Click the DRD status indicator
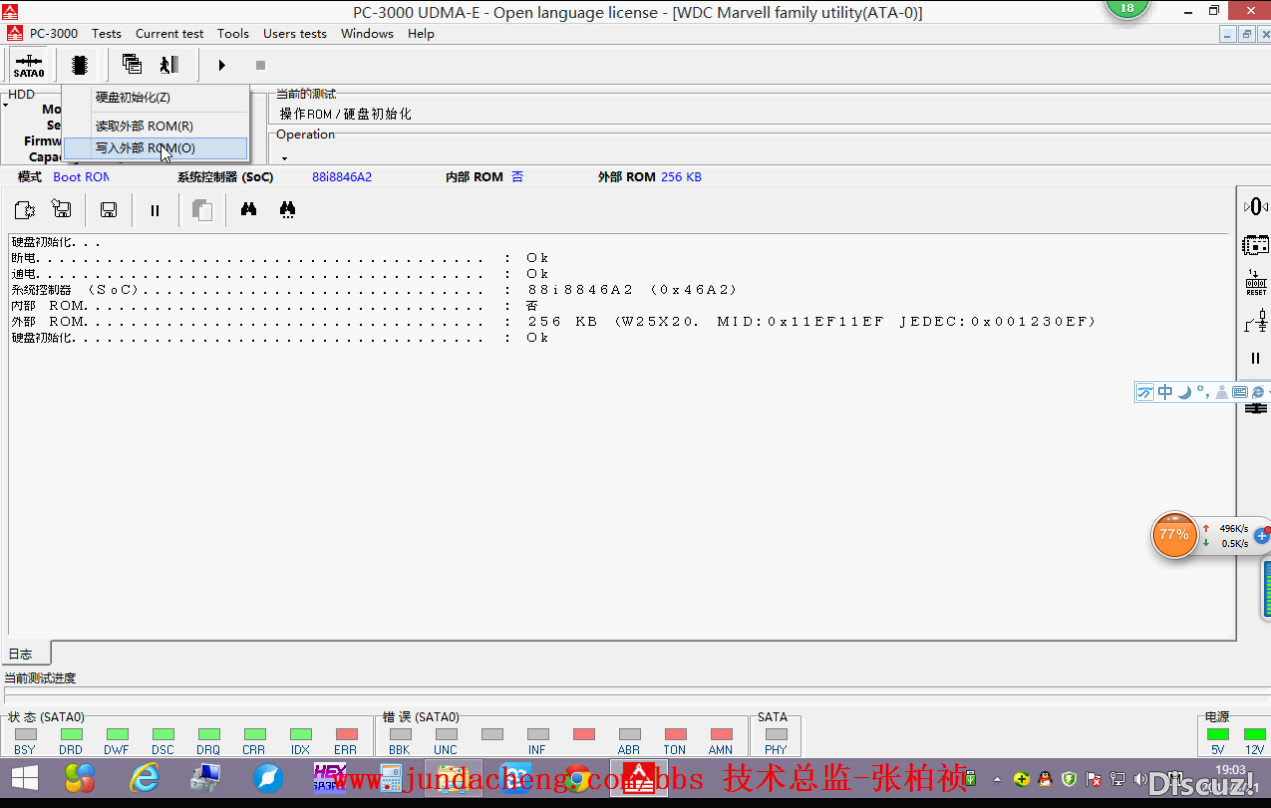The width and height of the screenshot is (1271, 808). point(71,734)
